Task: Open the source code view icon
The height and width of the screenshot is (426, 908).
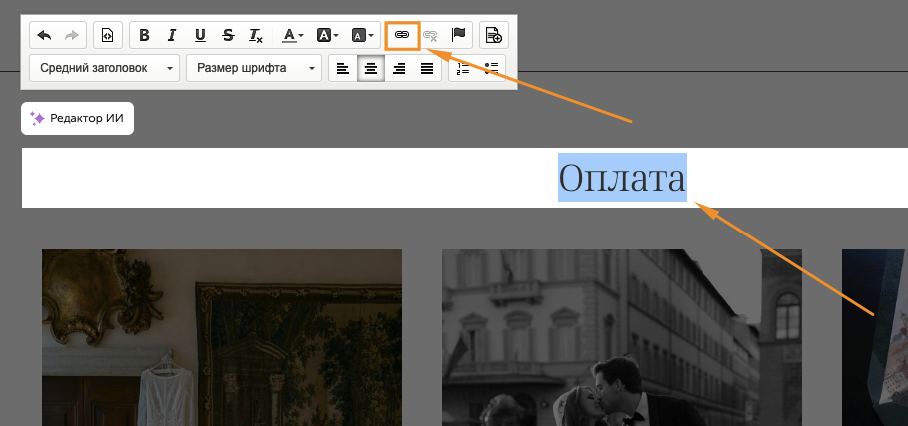Action: click(x=108, y=35)
